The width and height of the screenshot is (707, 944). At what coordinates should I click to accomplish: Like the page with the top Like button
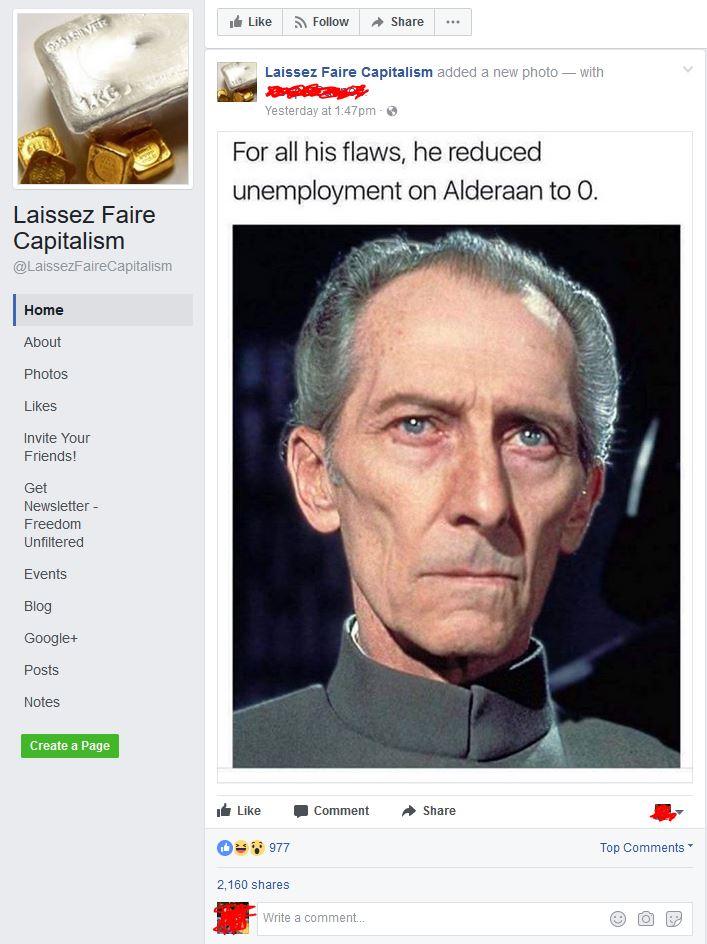250,22
